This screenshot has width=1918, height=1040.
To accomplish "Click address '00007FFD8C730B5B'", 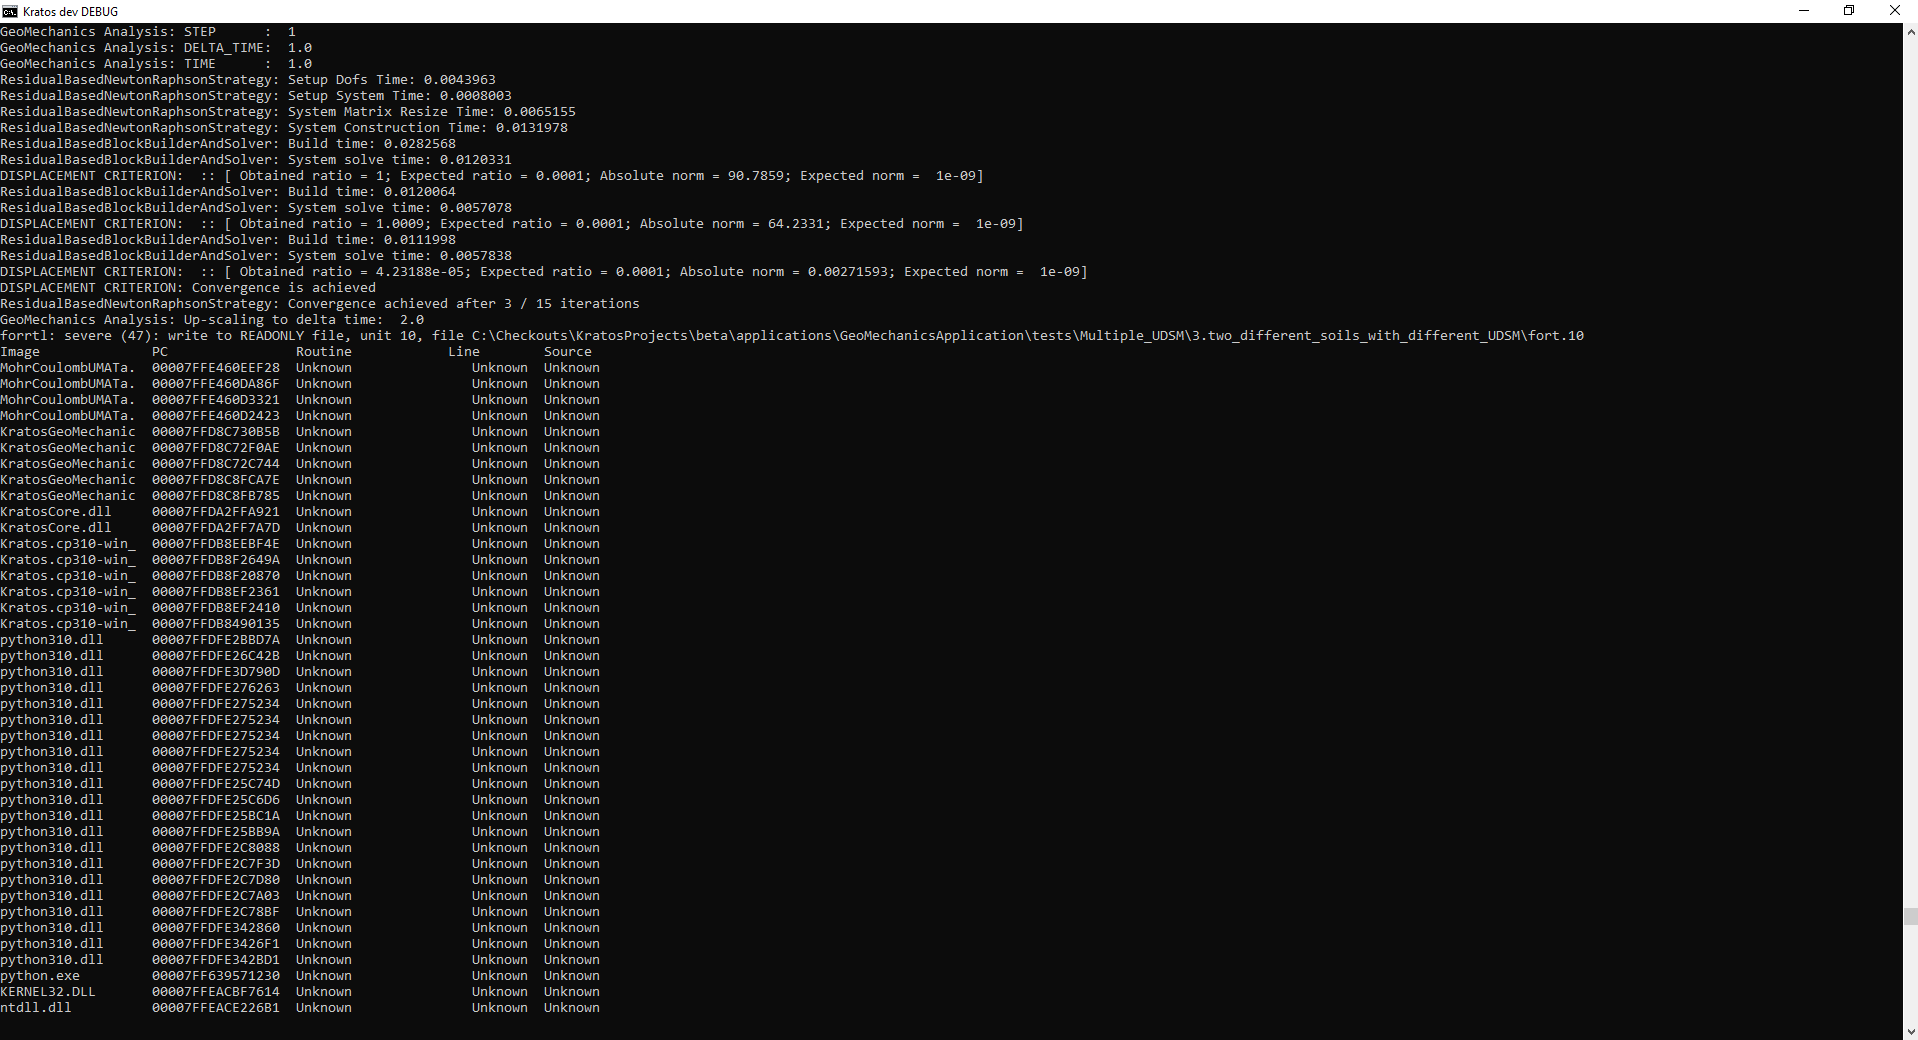I will (216, 432).
